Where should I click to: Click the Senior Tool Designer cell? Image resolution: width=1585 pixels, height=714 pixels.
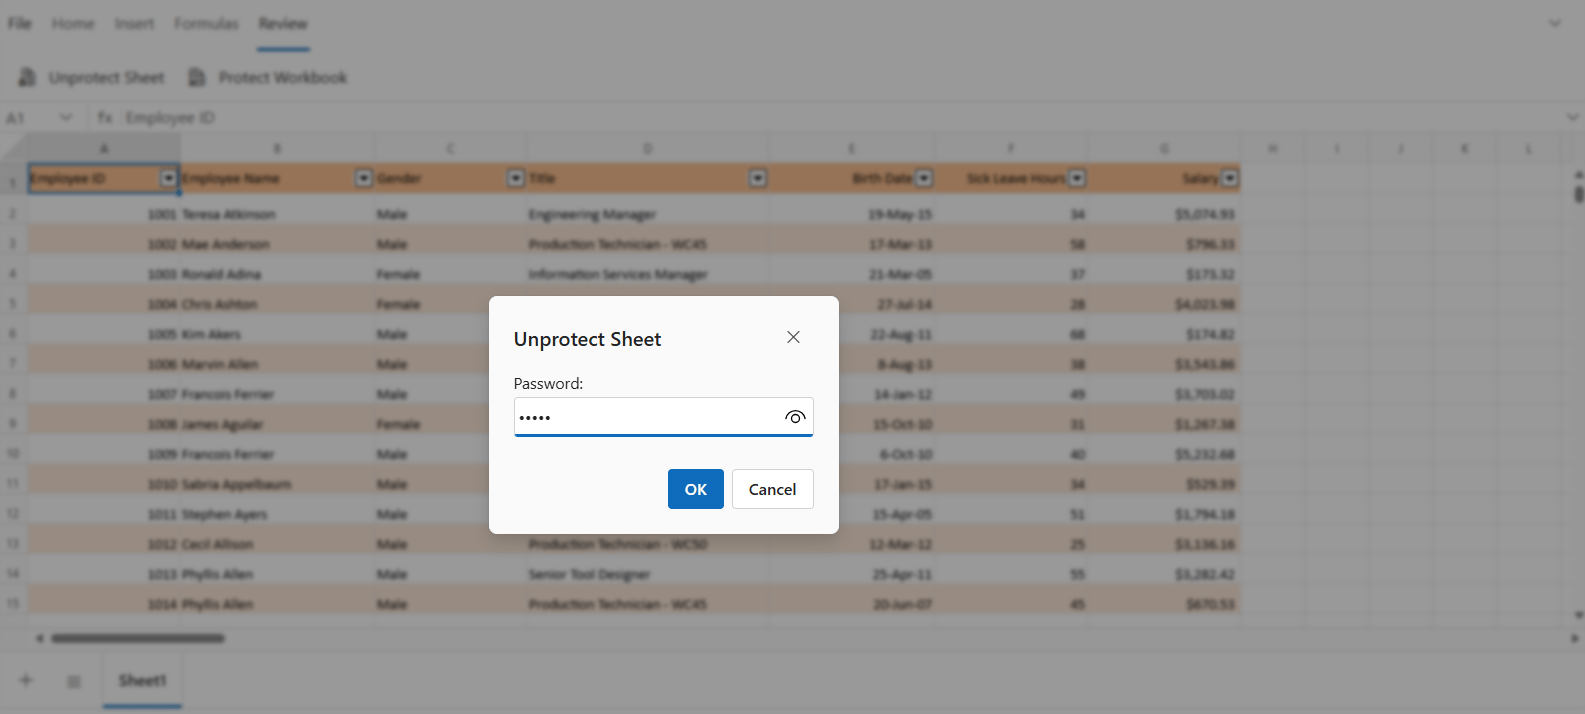pyautogui.click(x=648, y=574)
